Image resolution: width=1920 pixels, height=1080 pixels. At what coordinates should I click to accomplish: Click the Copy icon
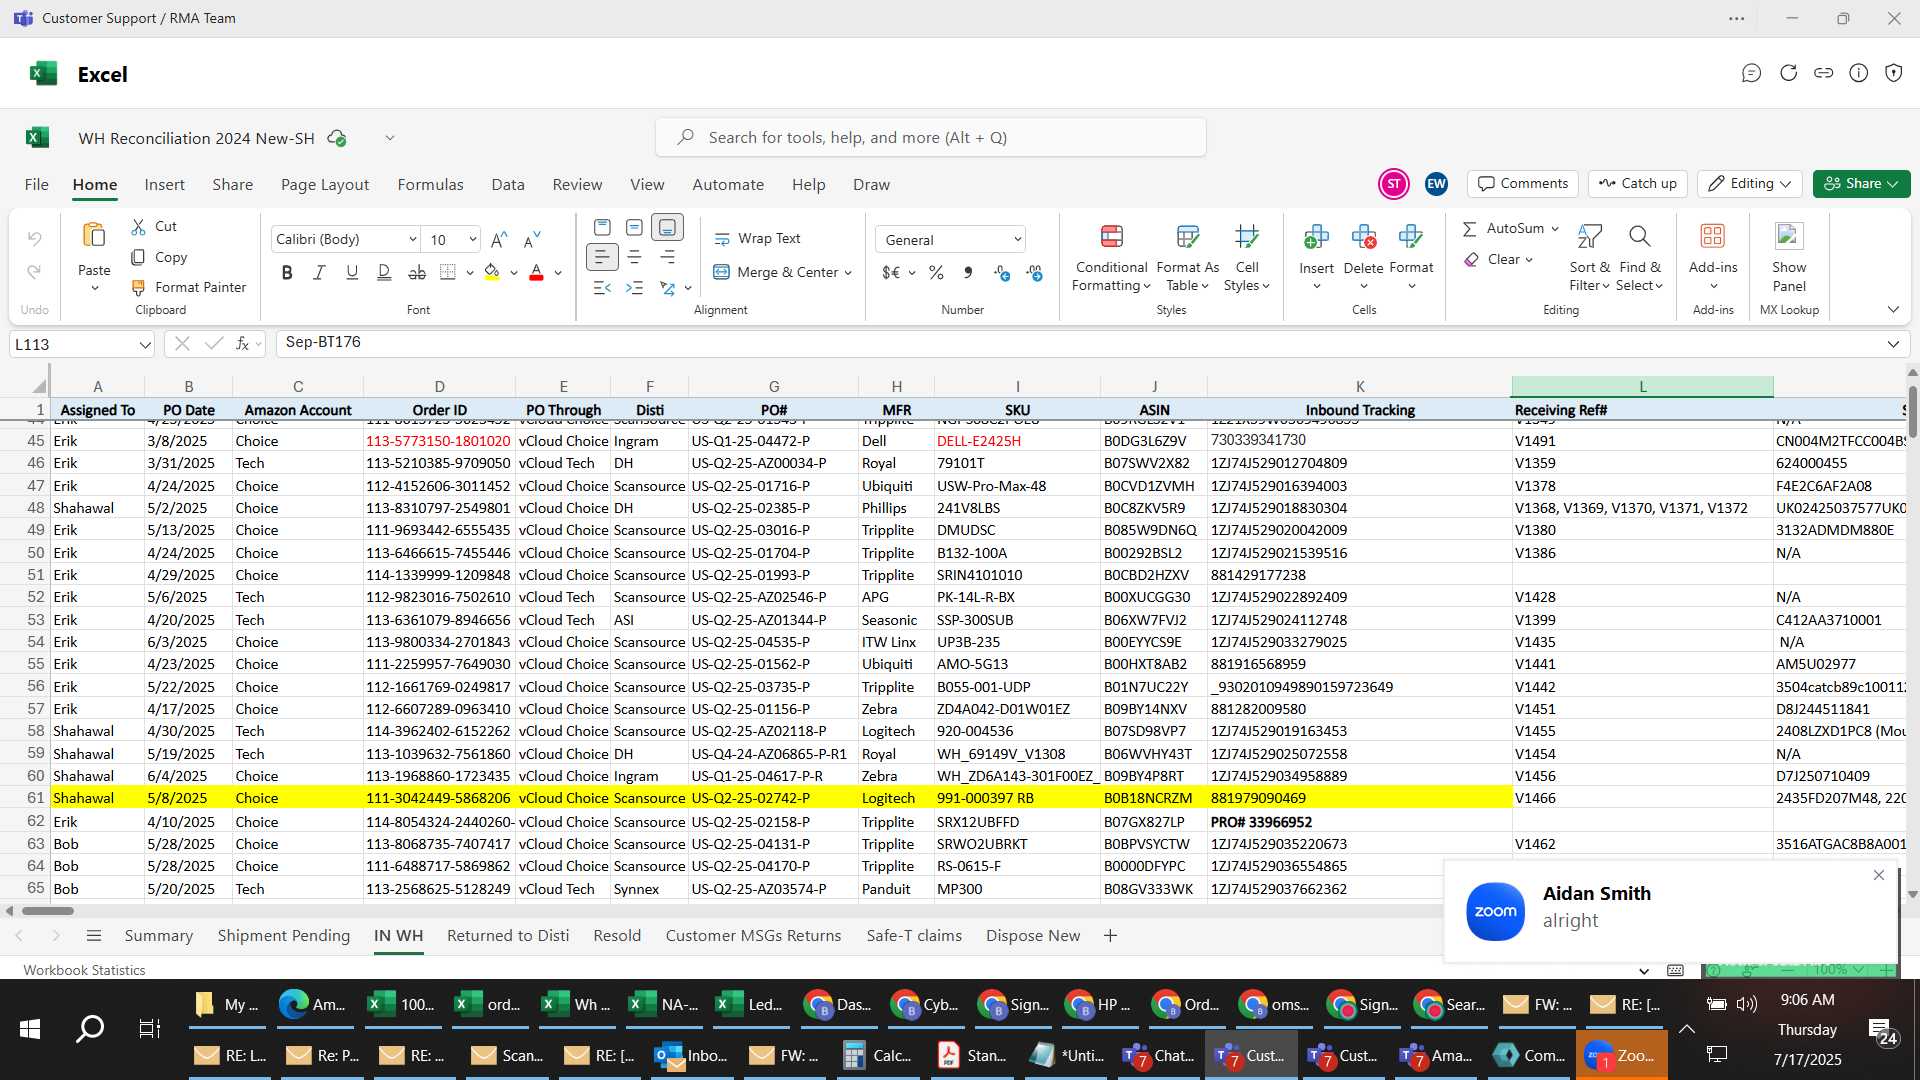pos(138,257)
